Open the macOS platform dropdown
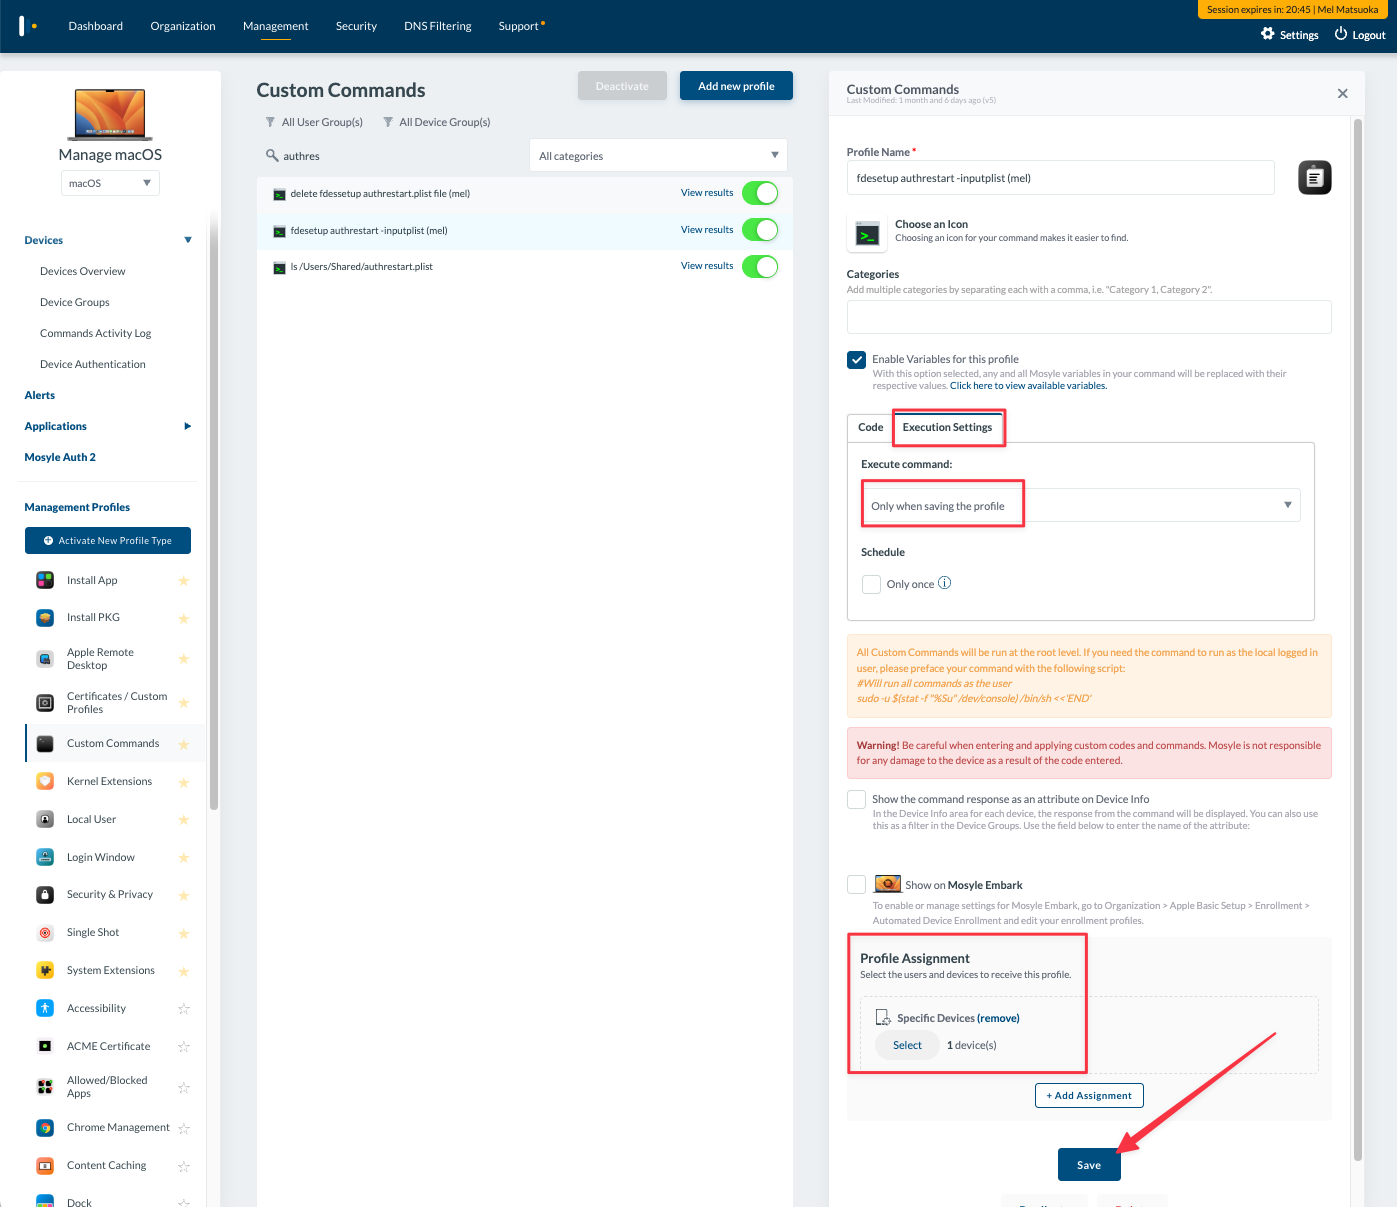 point(110,183)
